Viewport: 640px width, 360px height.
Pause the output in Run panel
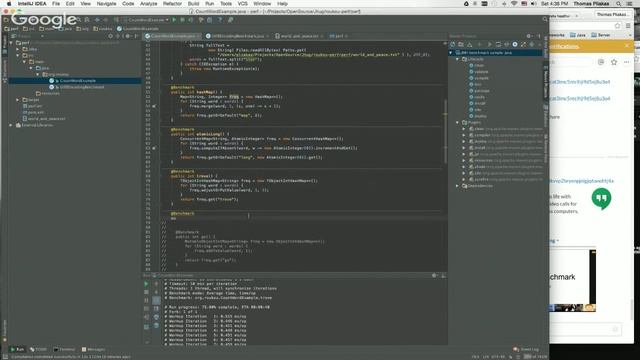click(x=146, y=301)
